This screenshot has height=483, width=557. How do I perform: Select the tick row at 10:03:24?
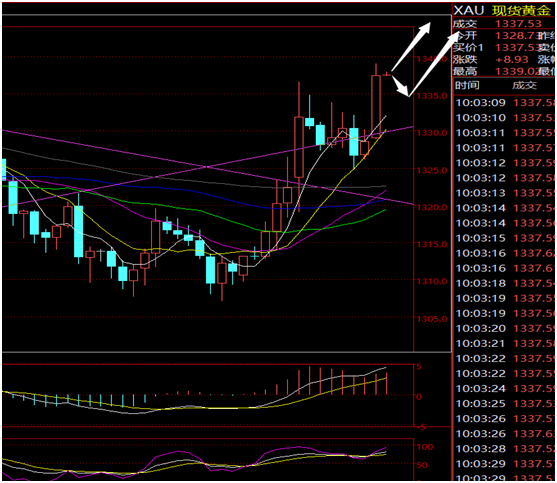coord(505,389)
